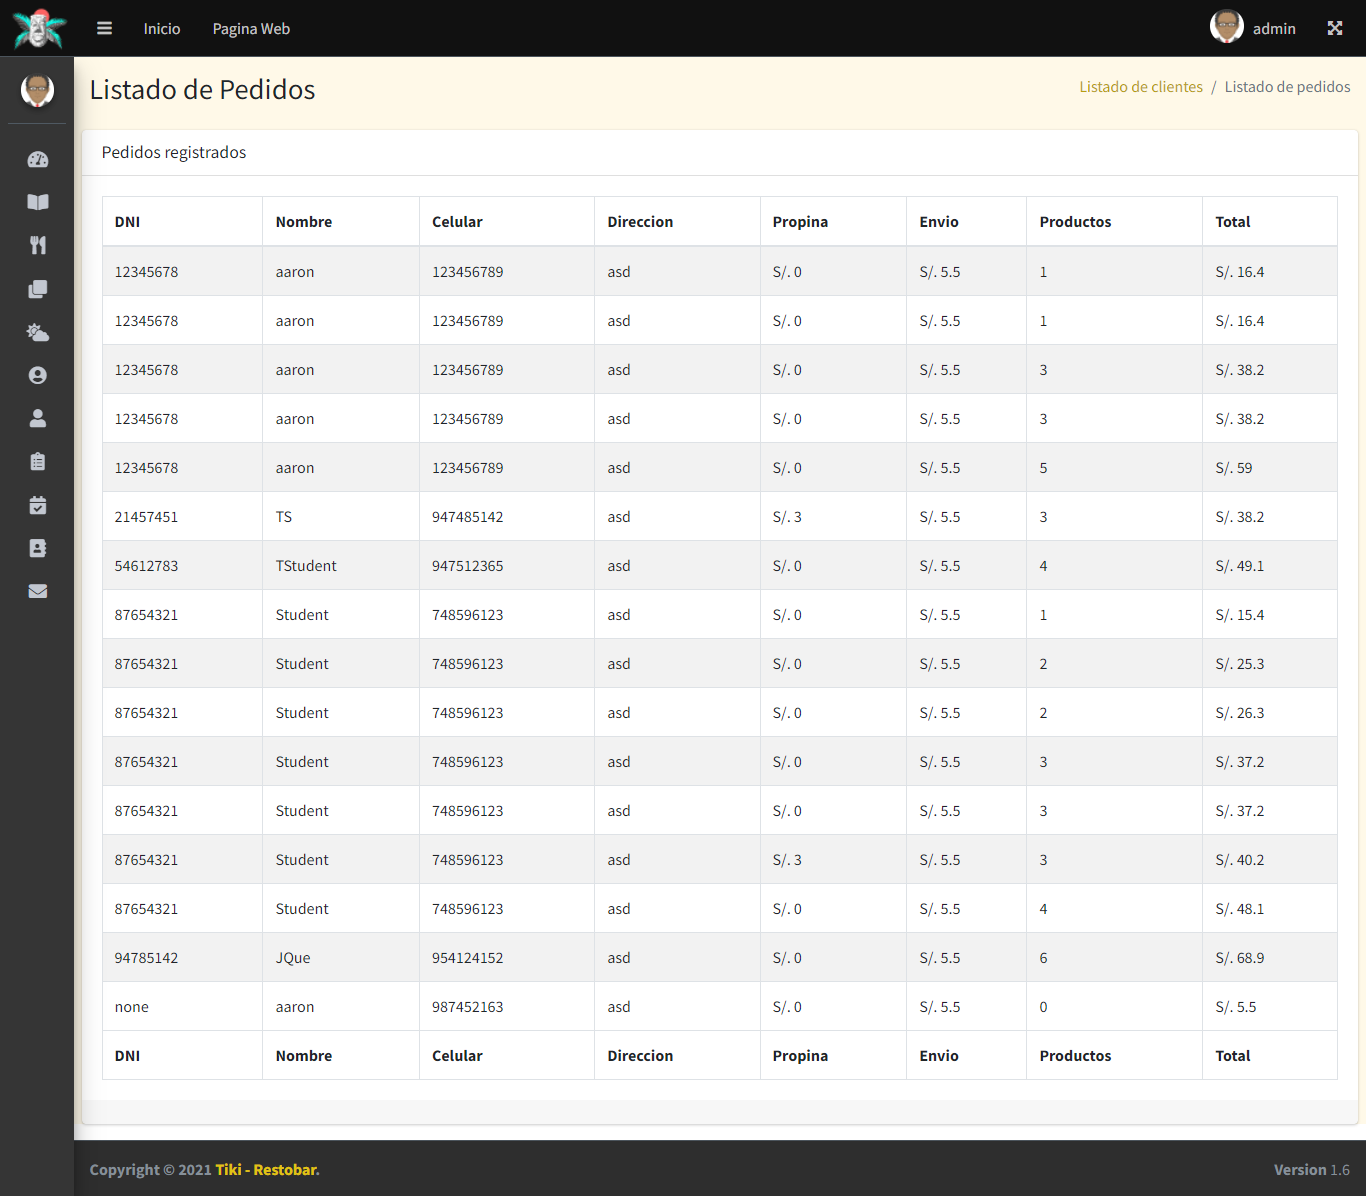Open the dashboard speedometer icon in sidebar
The width and height of the screenshot is (1366, 1197).
coord(38,159)
